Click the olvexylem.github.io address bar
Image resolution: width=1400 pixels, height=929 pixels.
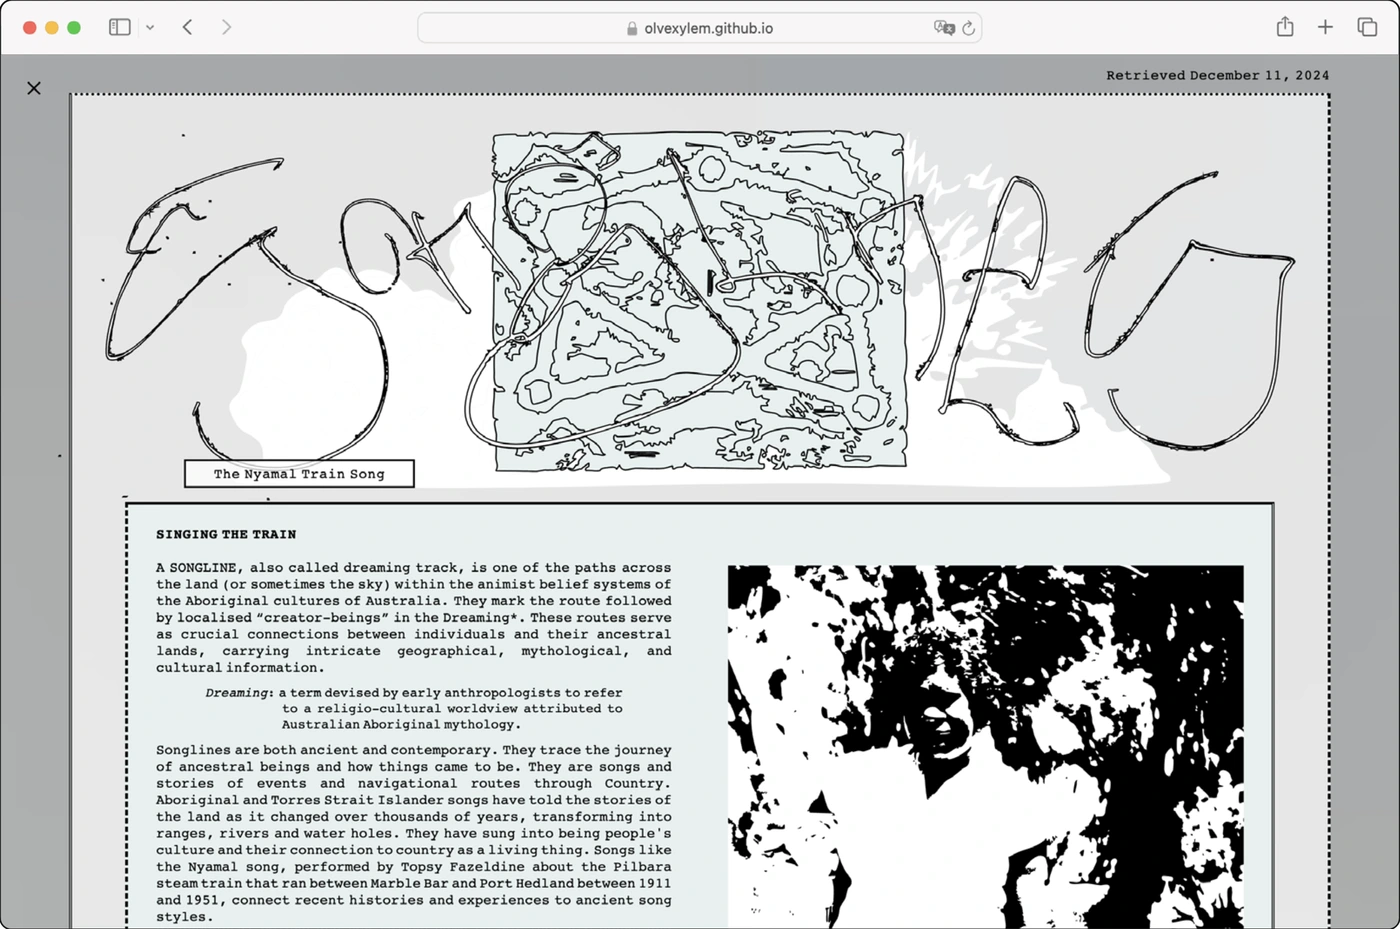(699, 28)
